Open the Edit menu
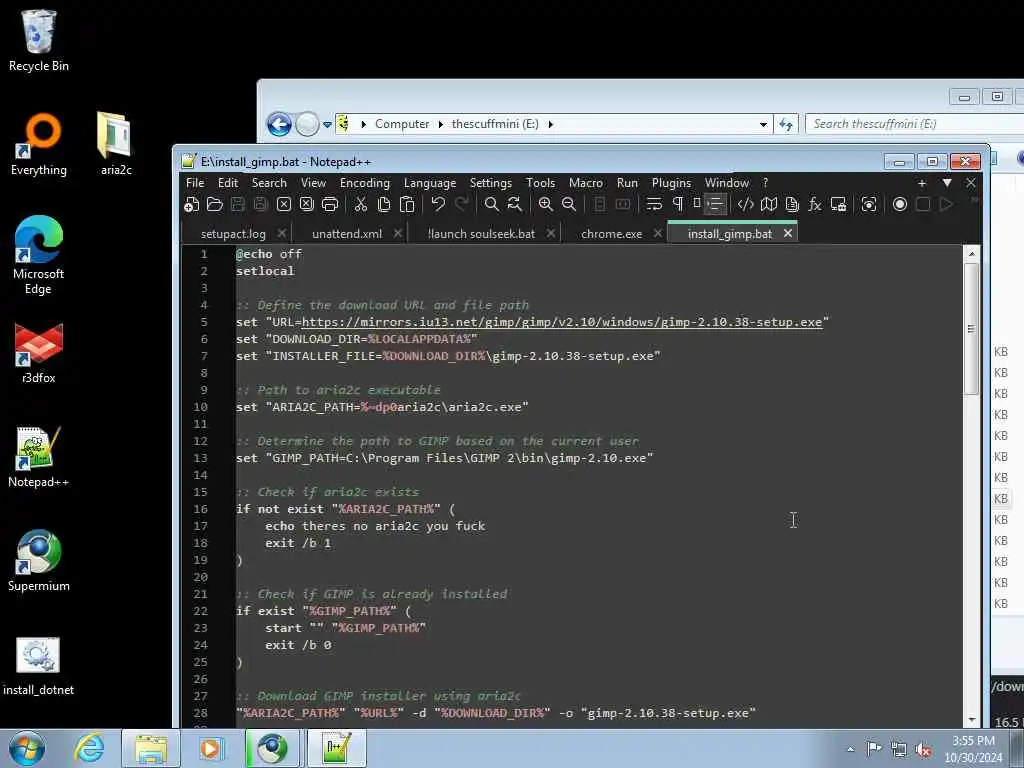Image resolution: width=1024 pixels, height=768 pixels. pos(228,184)
